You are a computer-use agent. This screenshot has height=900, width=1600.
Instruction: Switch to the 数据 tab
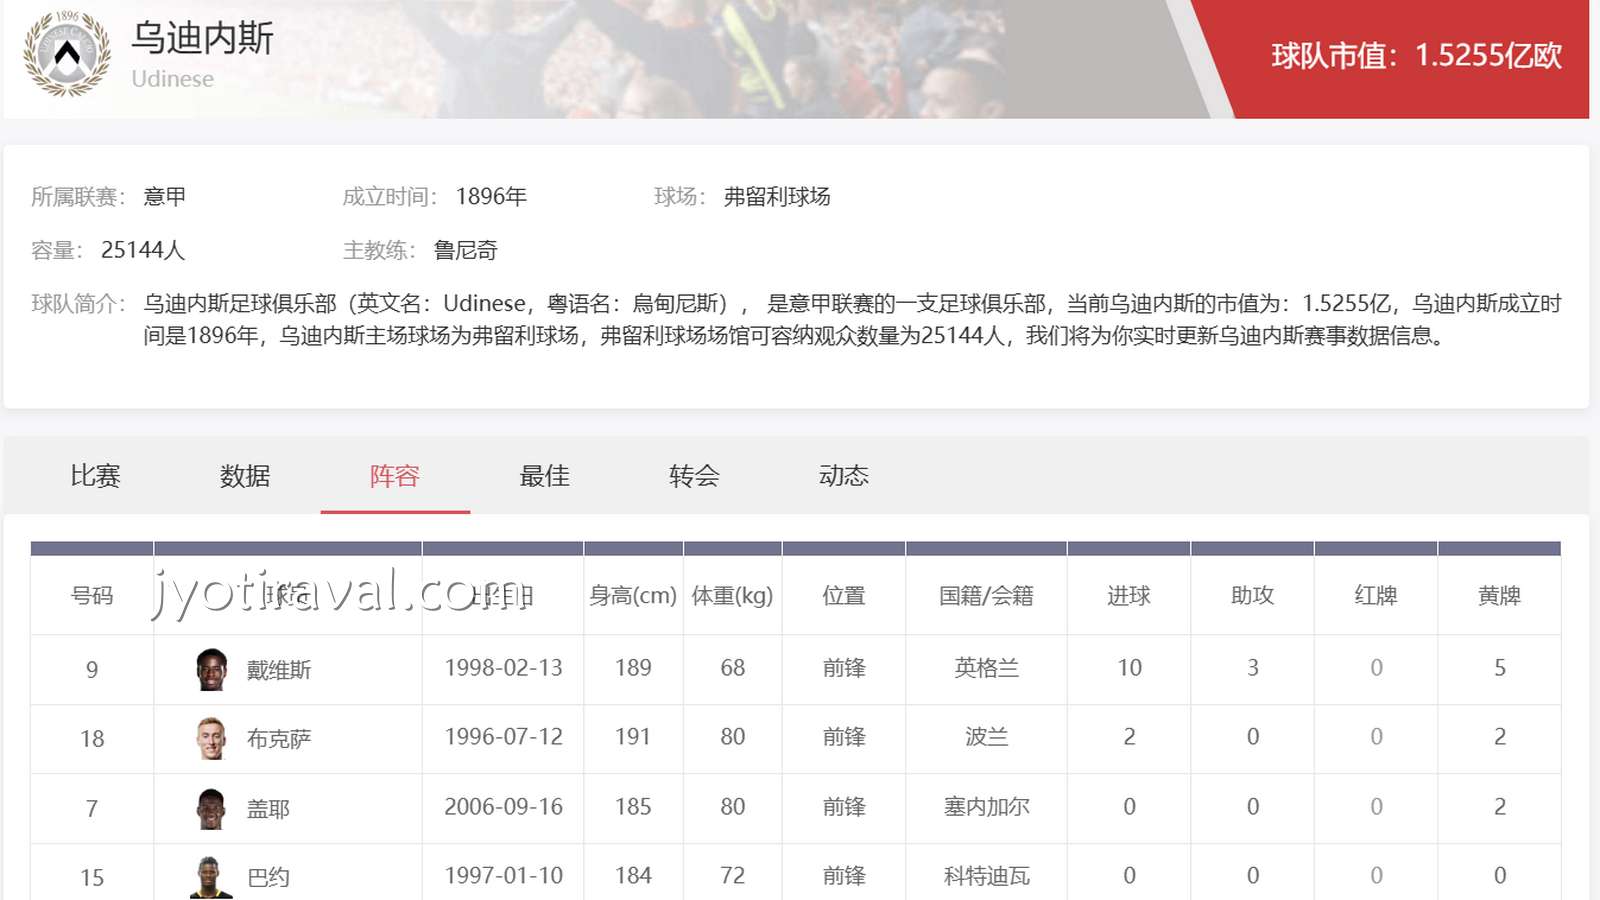(x=245, y=476)
